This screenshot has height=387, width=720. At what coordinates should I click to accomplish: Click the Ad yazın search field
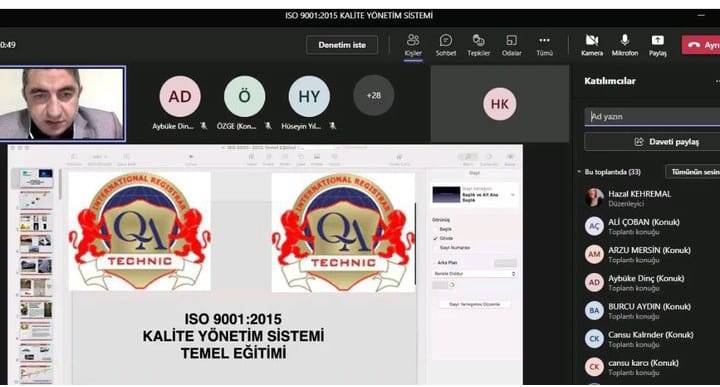click(652, 117)
